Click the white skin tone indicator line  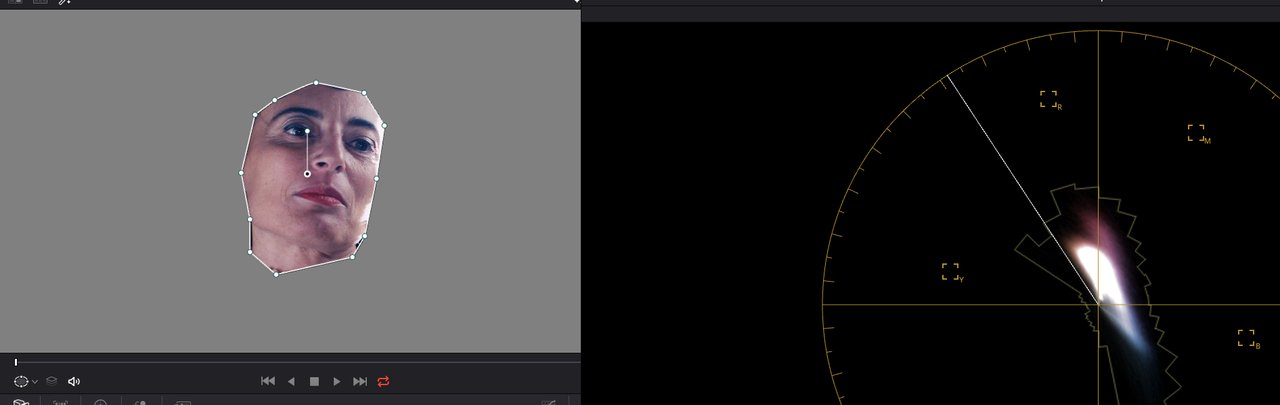1022,190
